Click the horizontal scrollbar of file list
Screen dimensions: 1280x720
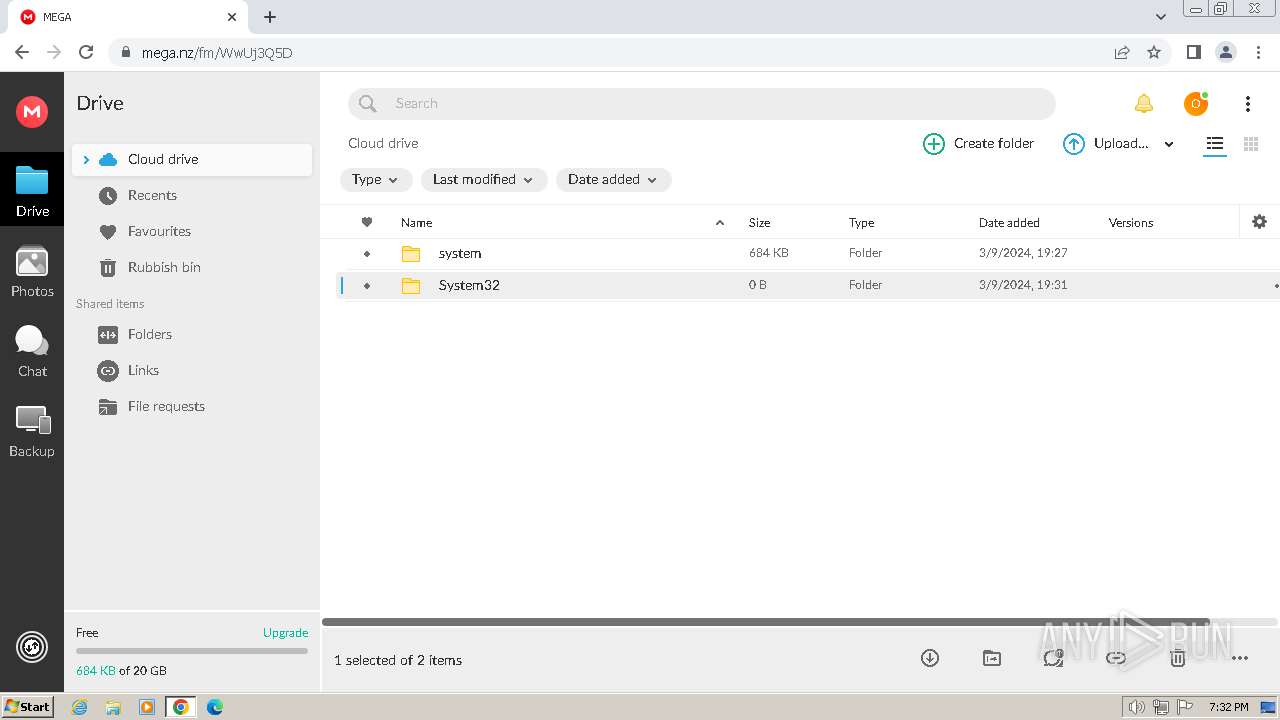[x=766, y=622]
